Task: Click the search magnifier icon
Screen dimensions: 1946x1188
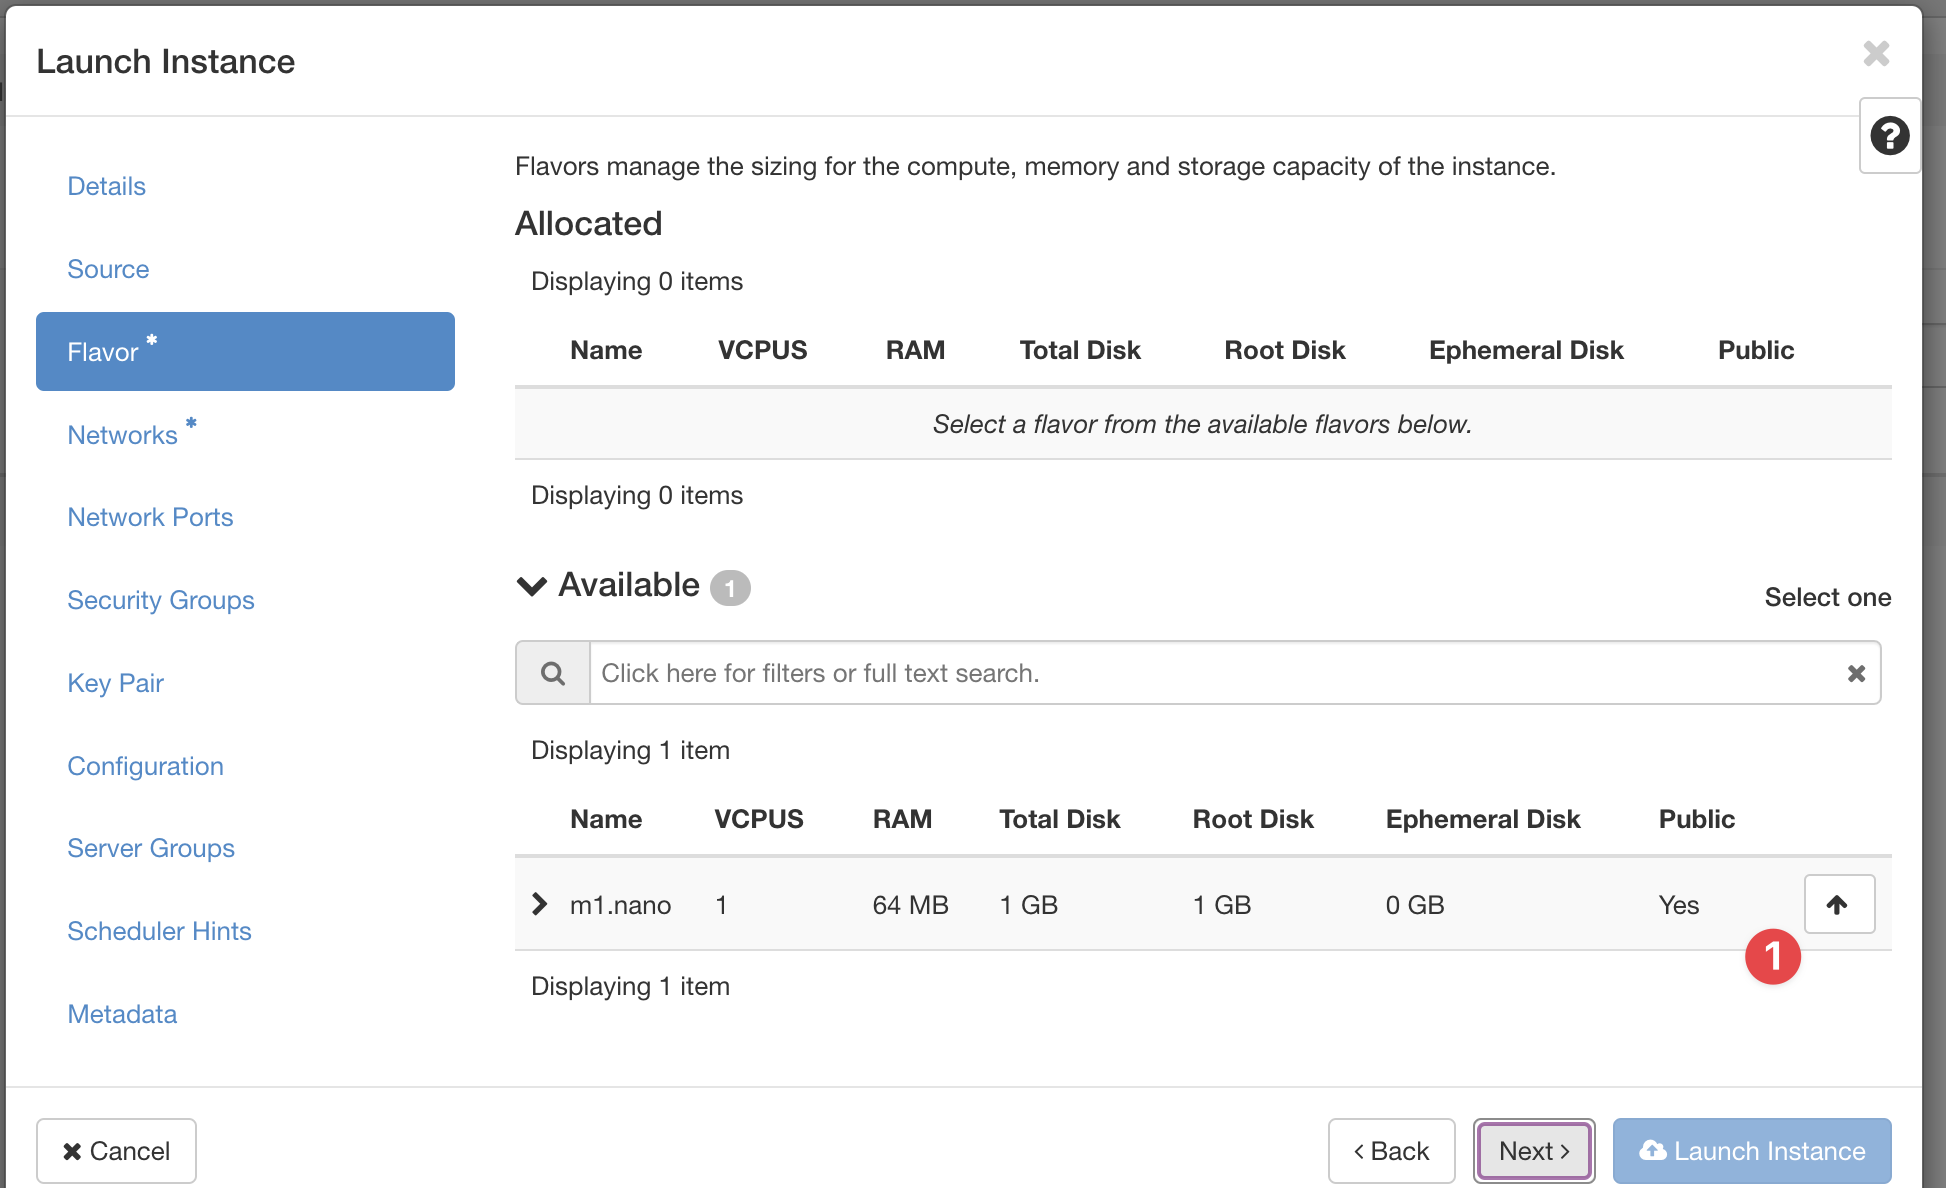Action: tap(553, 673)
